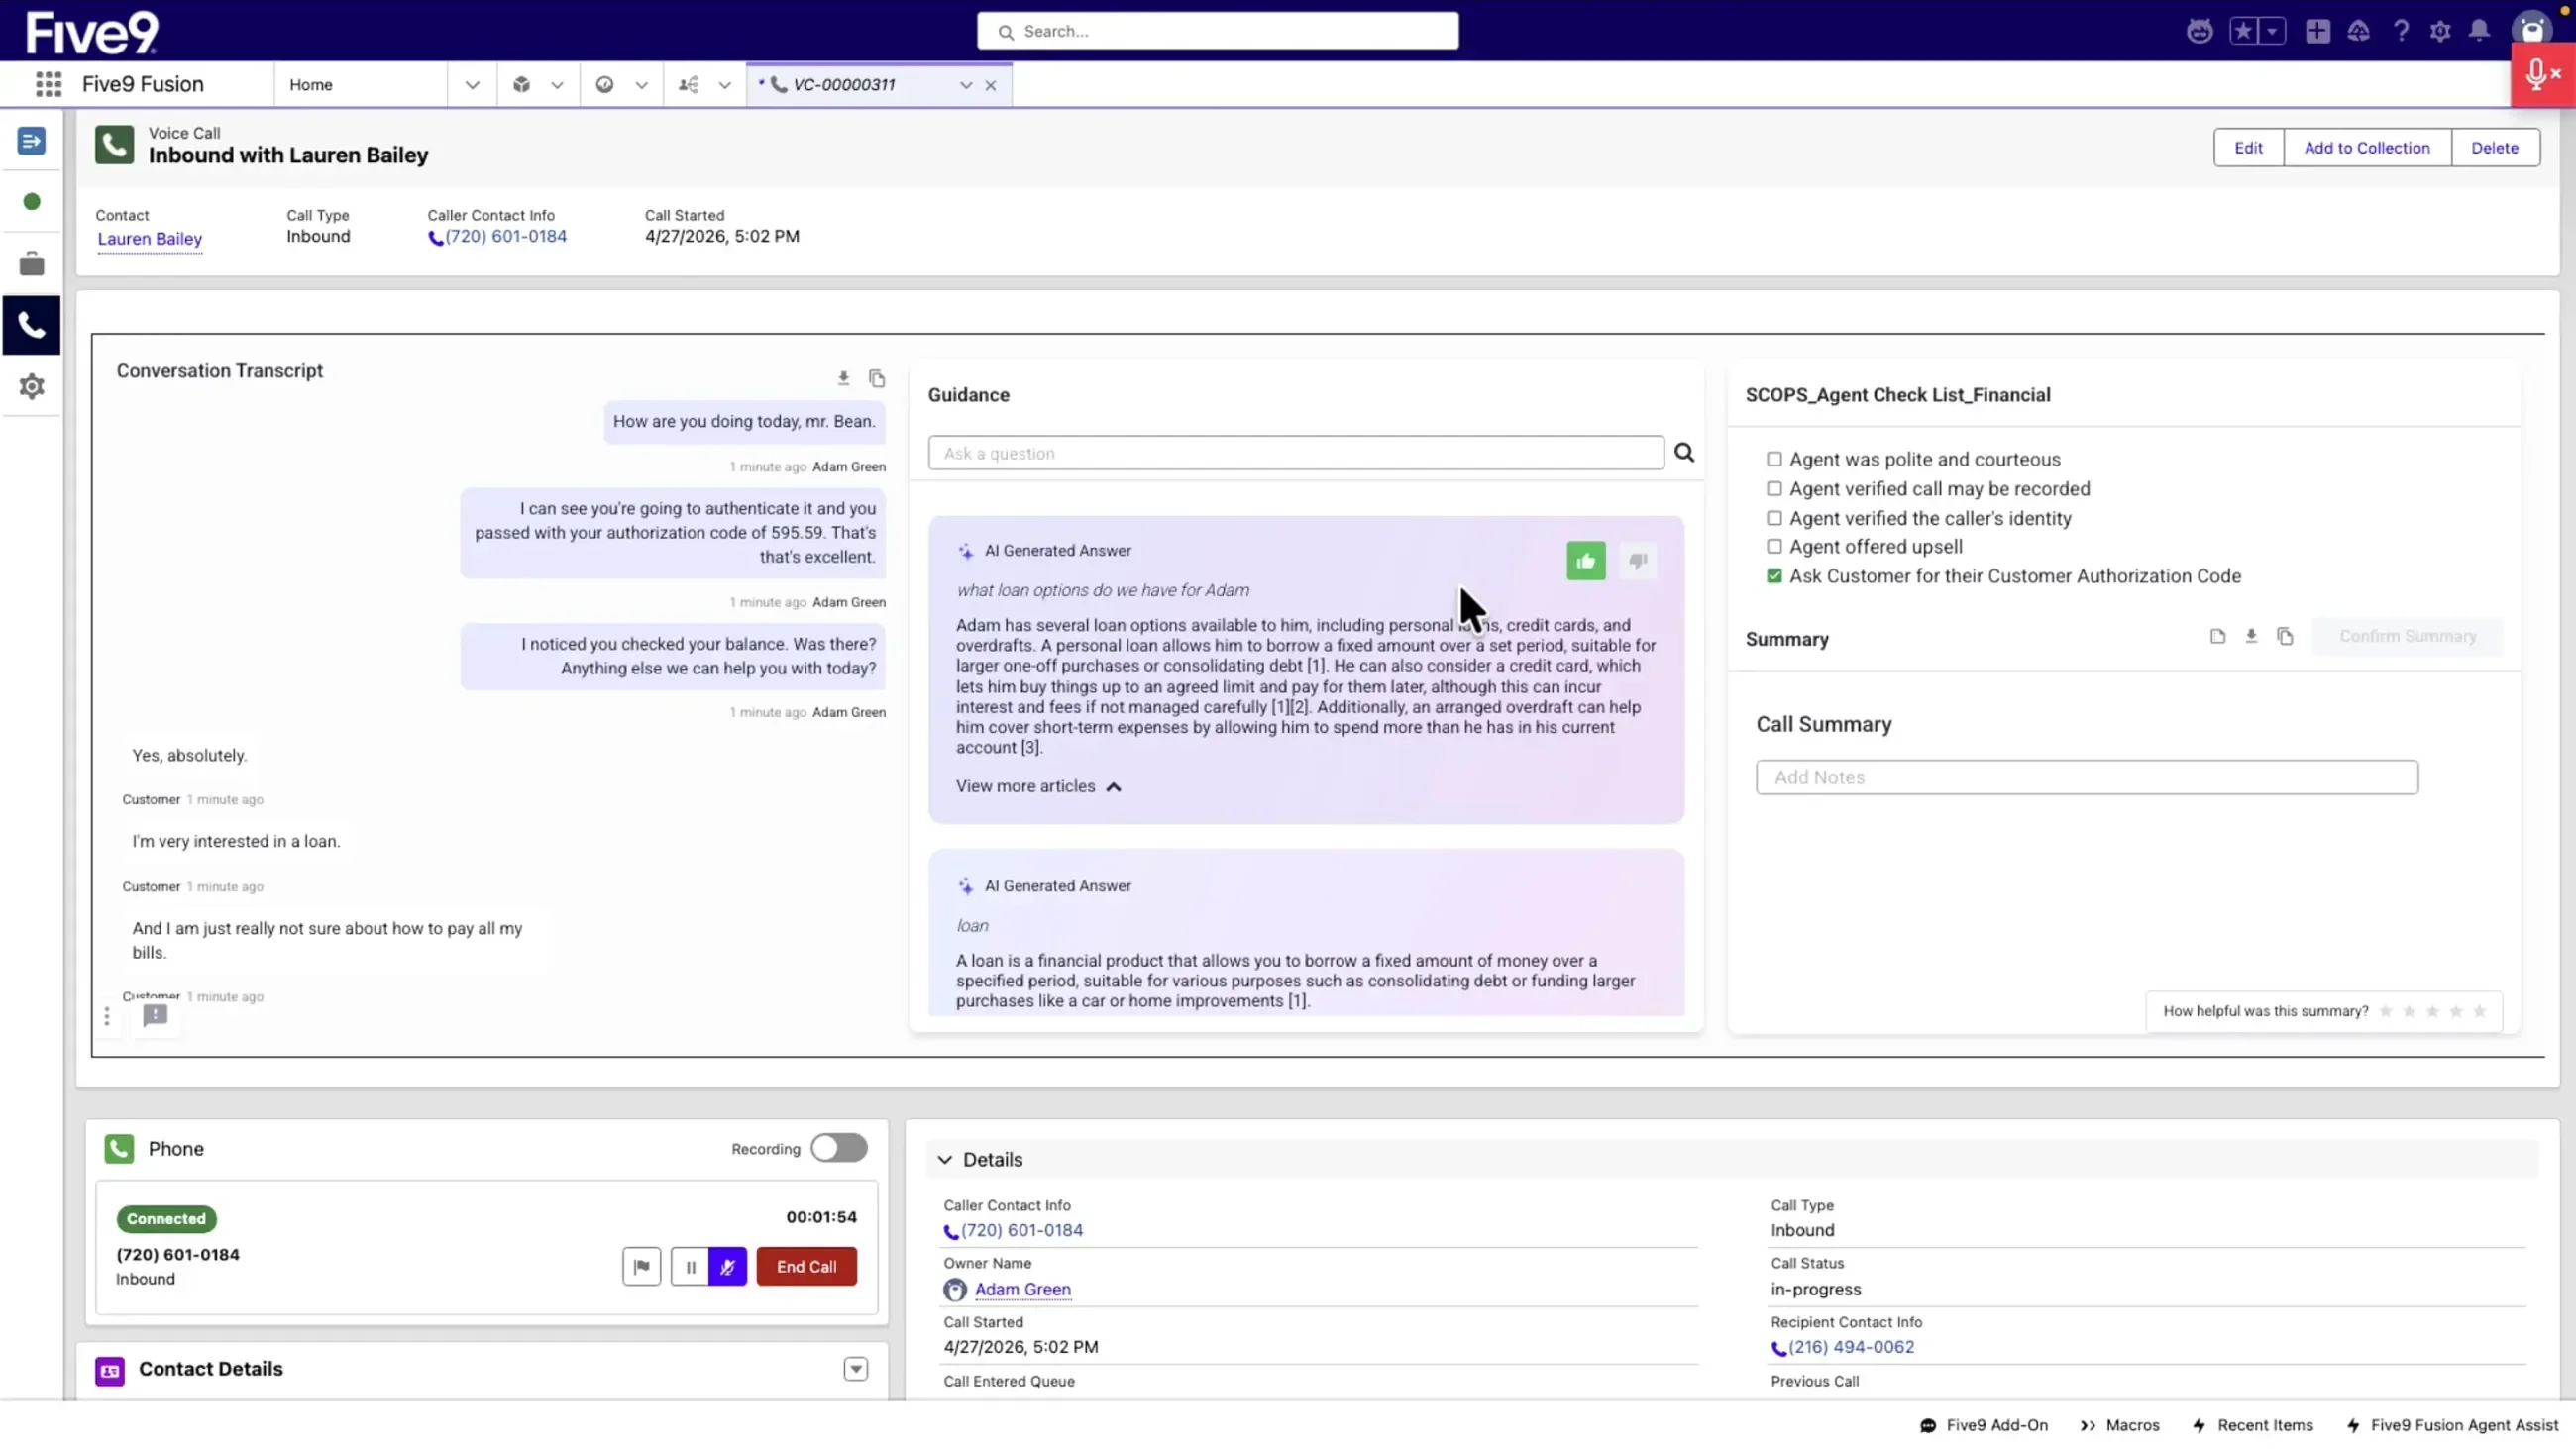Viewport: 2576px width, 1449px height.
Task: Flag the call with flag button
Action: [641, 1267]
